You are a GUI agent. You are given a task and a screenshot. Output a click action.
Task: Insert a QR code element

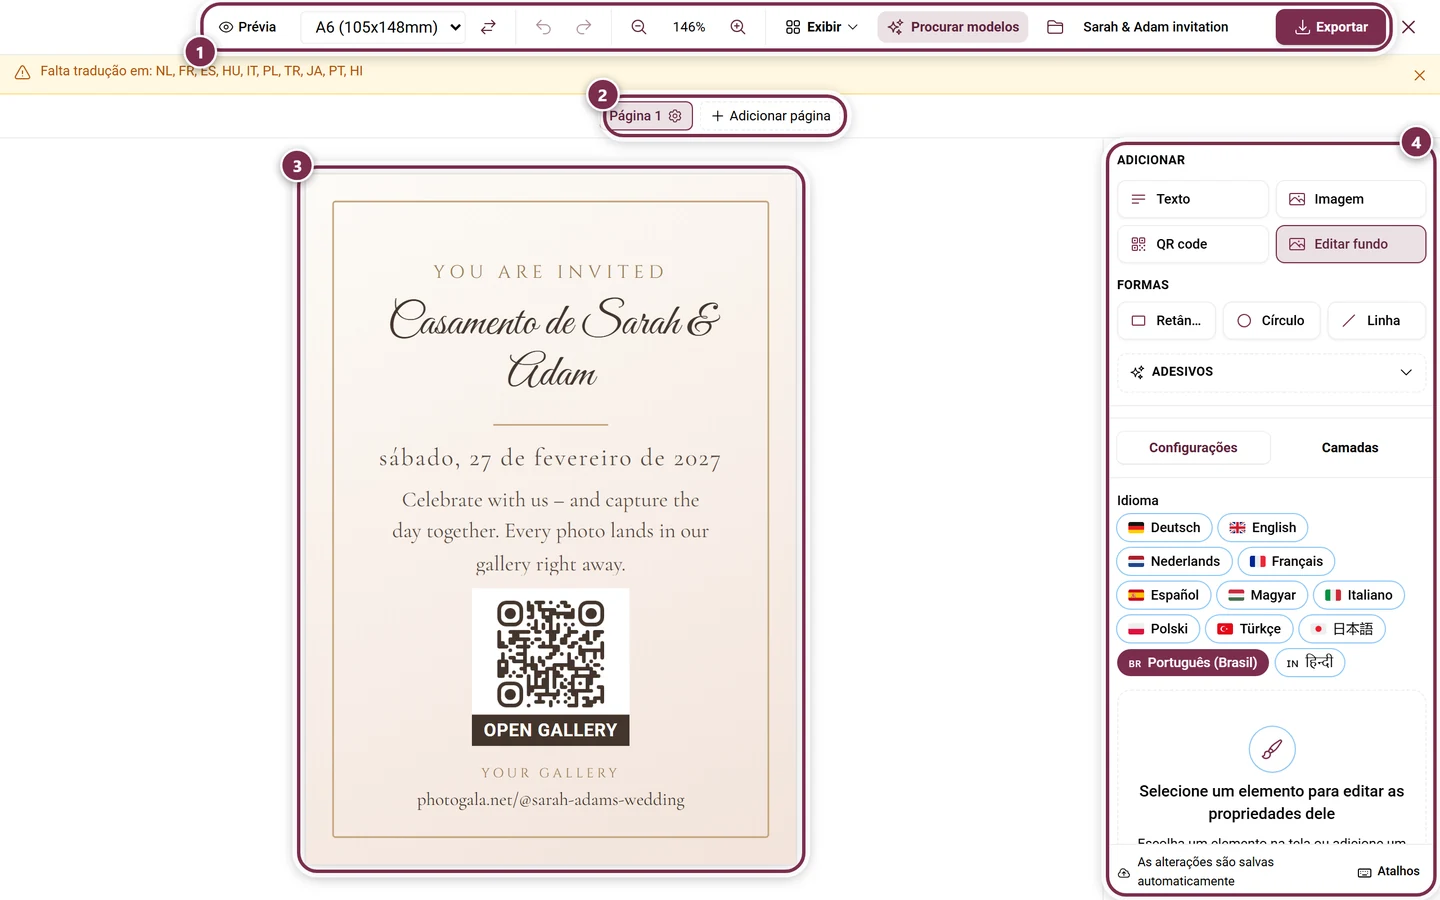click(1192, 244)
